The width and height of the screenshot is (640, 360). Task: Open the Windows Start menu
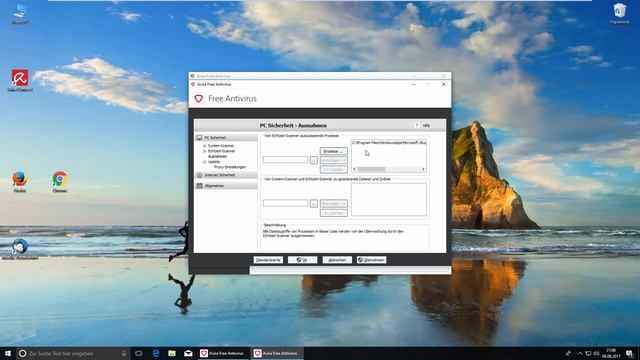8,353
